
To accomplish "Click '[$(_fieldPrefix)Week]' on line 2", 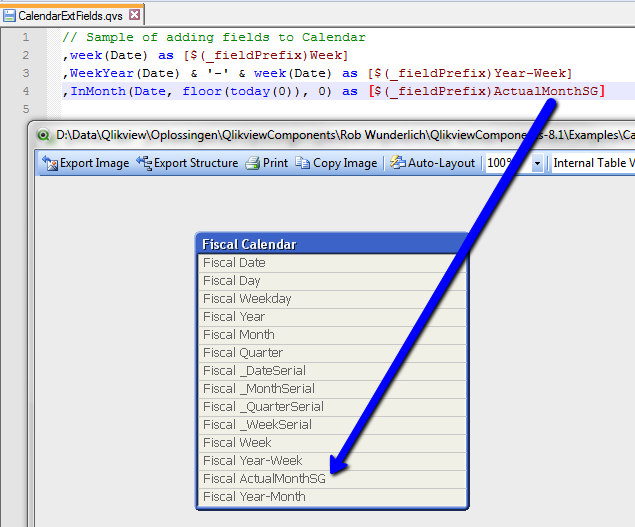I will tap(266, 55).
